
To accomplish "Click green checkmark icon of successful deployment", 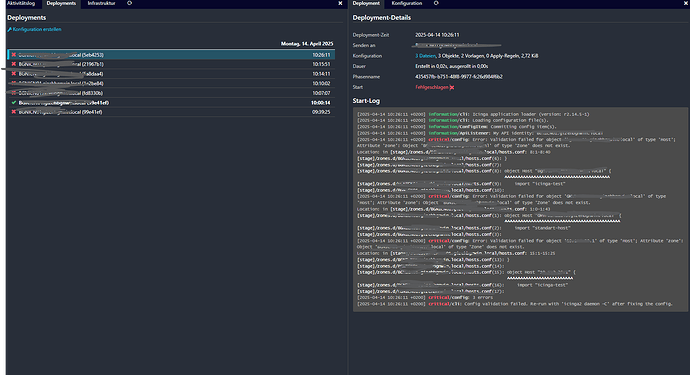I will (x=14, y=103).
